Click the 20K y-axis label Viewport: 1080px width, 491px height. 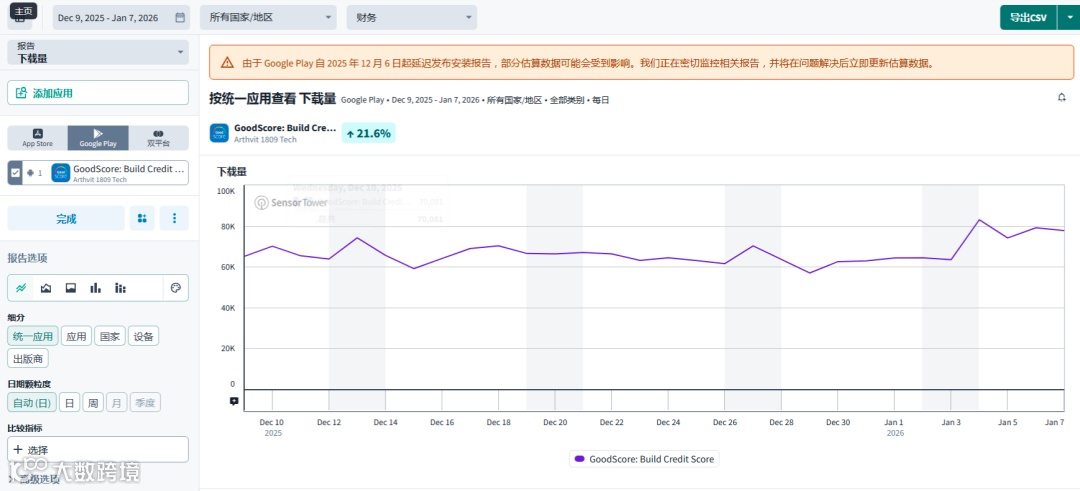pos(228,348)
